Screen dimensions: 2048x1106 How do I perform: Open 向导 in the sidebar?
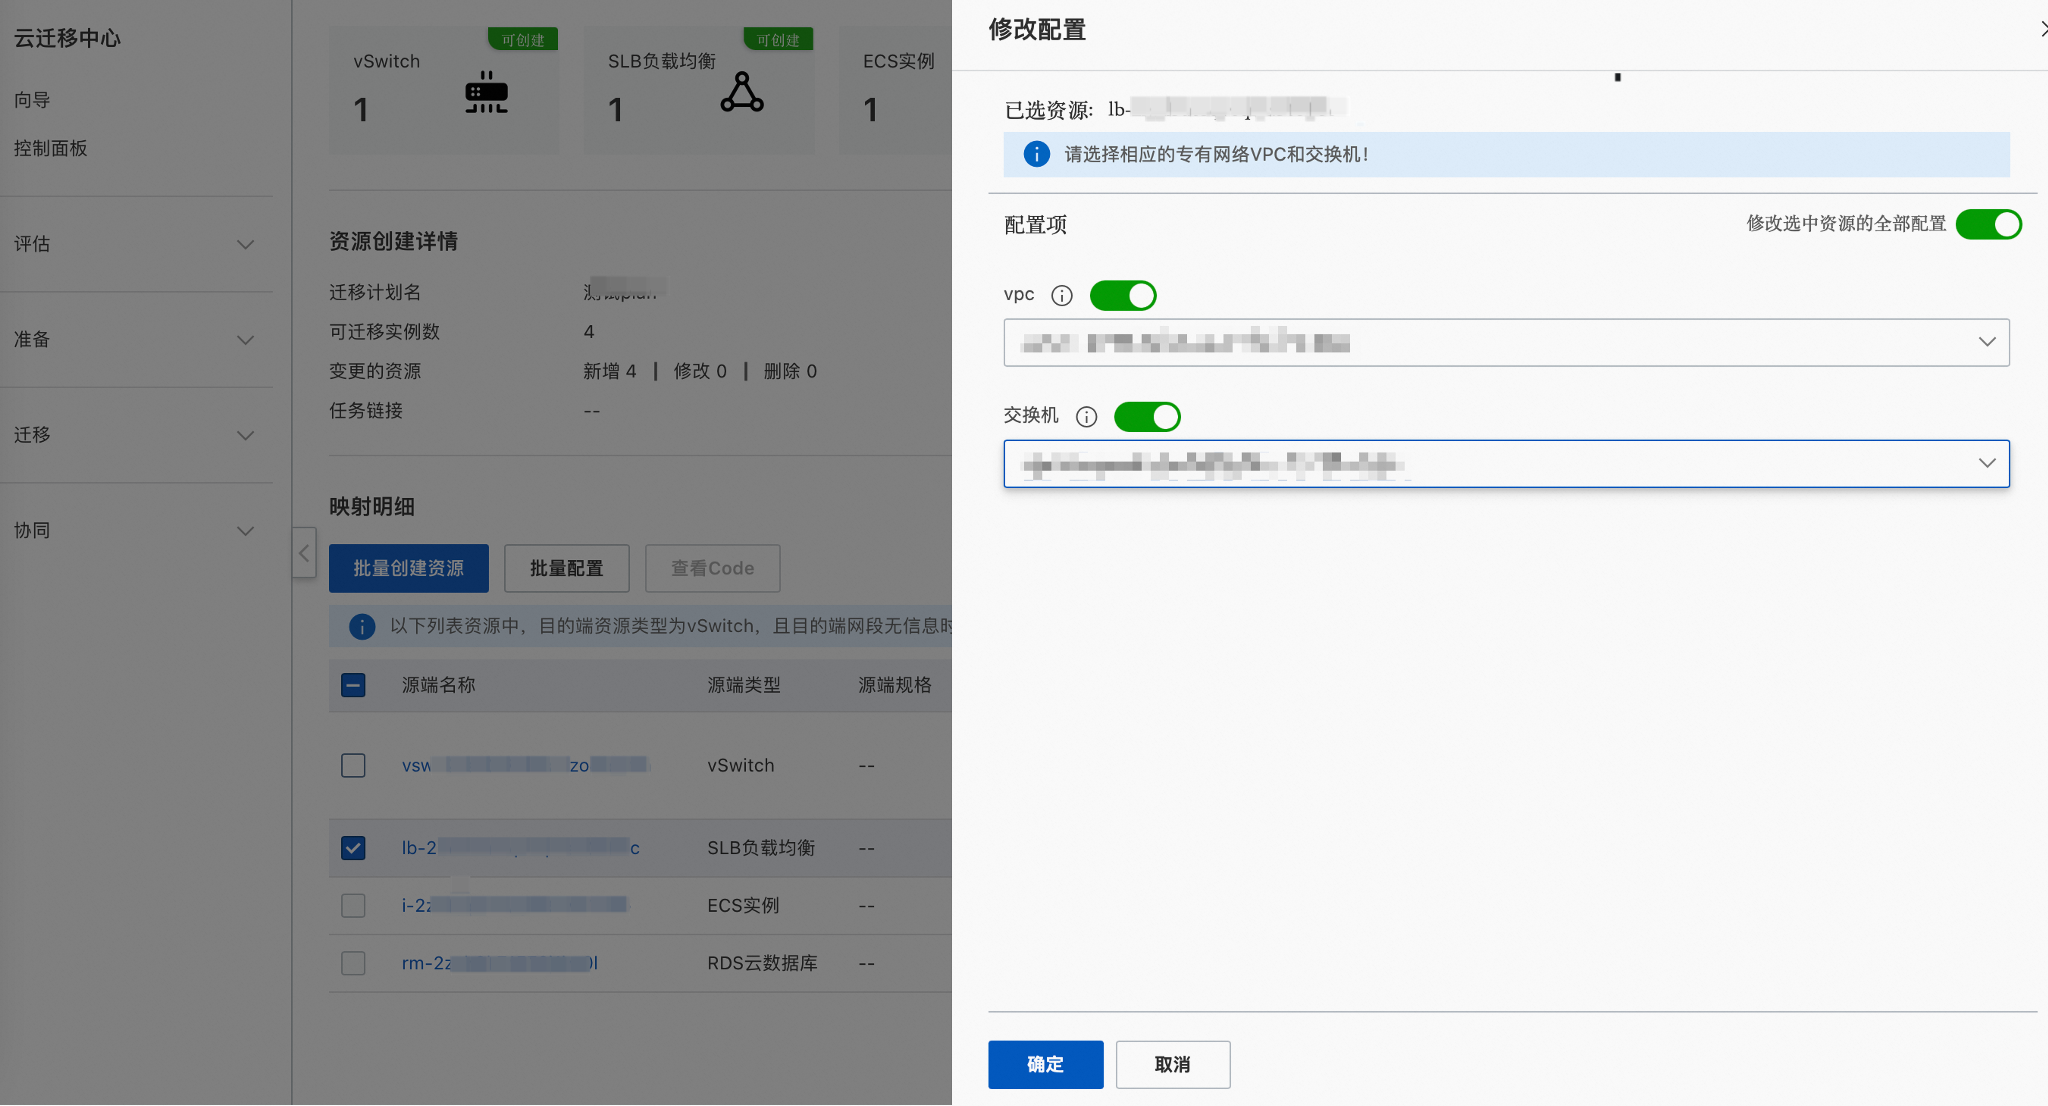point(32,100)
